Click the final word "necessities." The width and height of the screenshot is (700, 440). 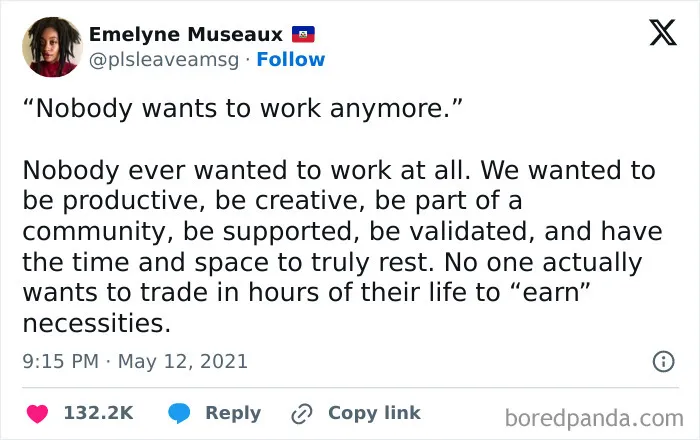pyautogui.click(x=96, y=323)
